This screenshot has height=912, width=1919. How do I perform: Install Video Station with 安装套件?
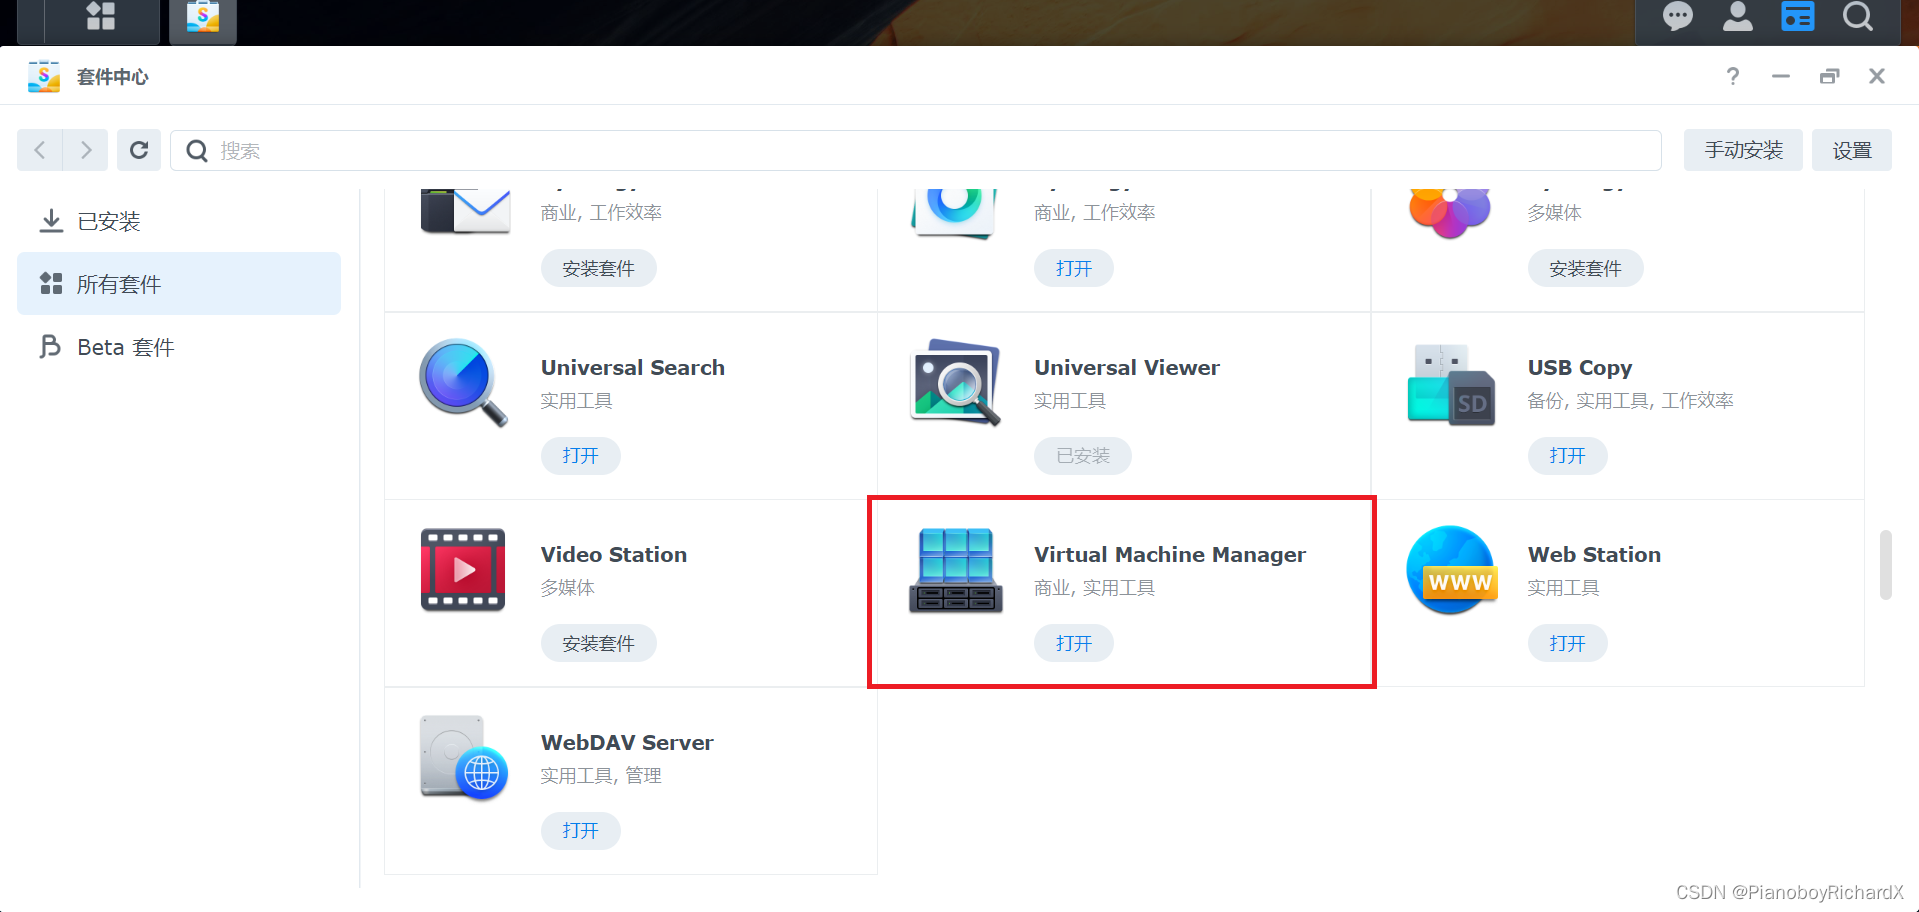[x=599, y=643]
